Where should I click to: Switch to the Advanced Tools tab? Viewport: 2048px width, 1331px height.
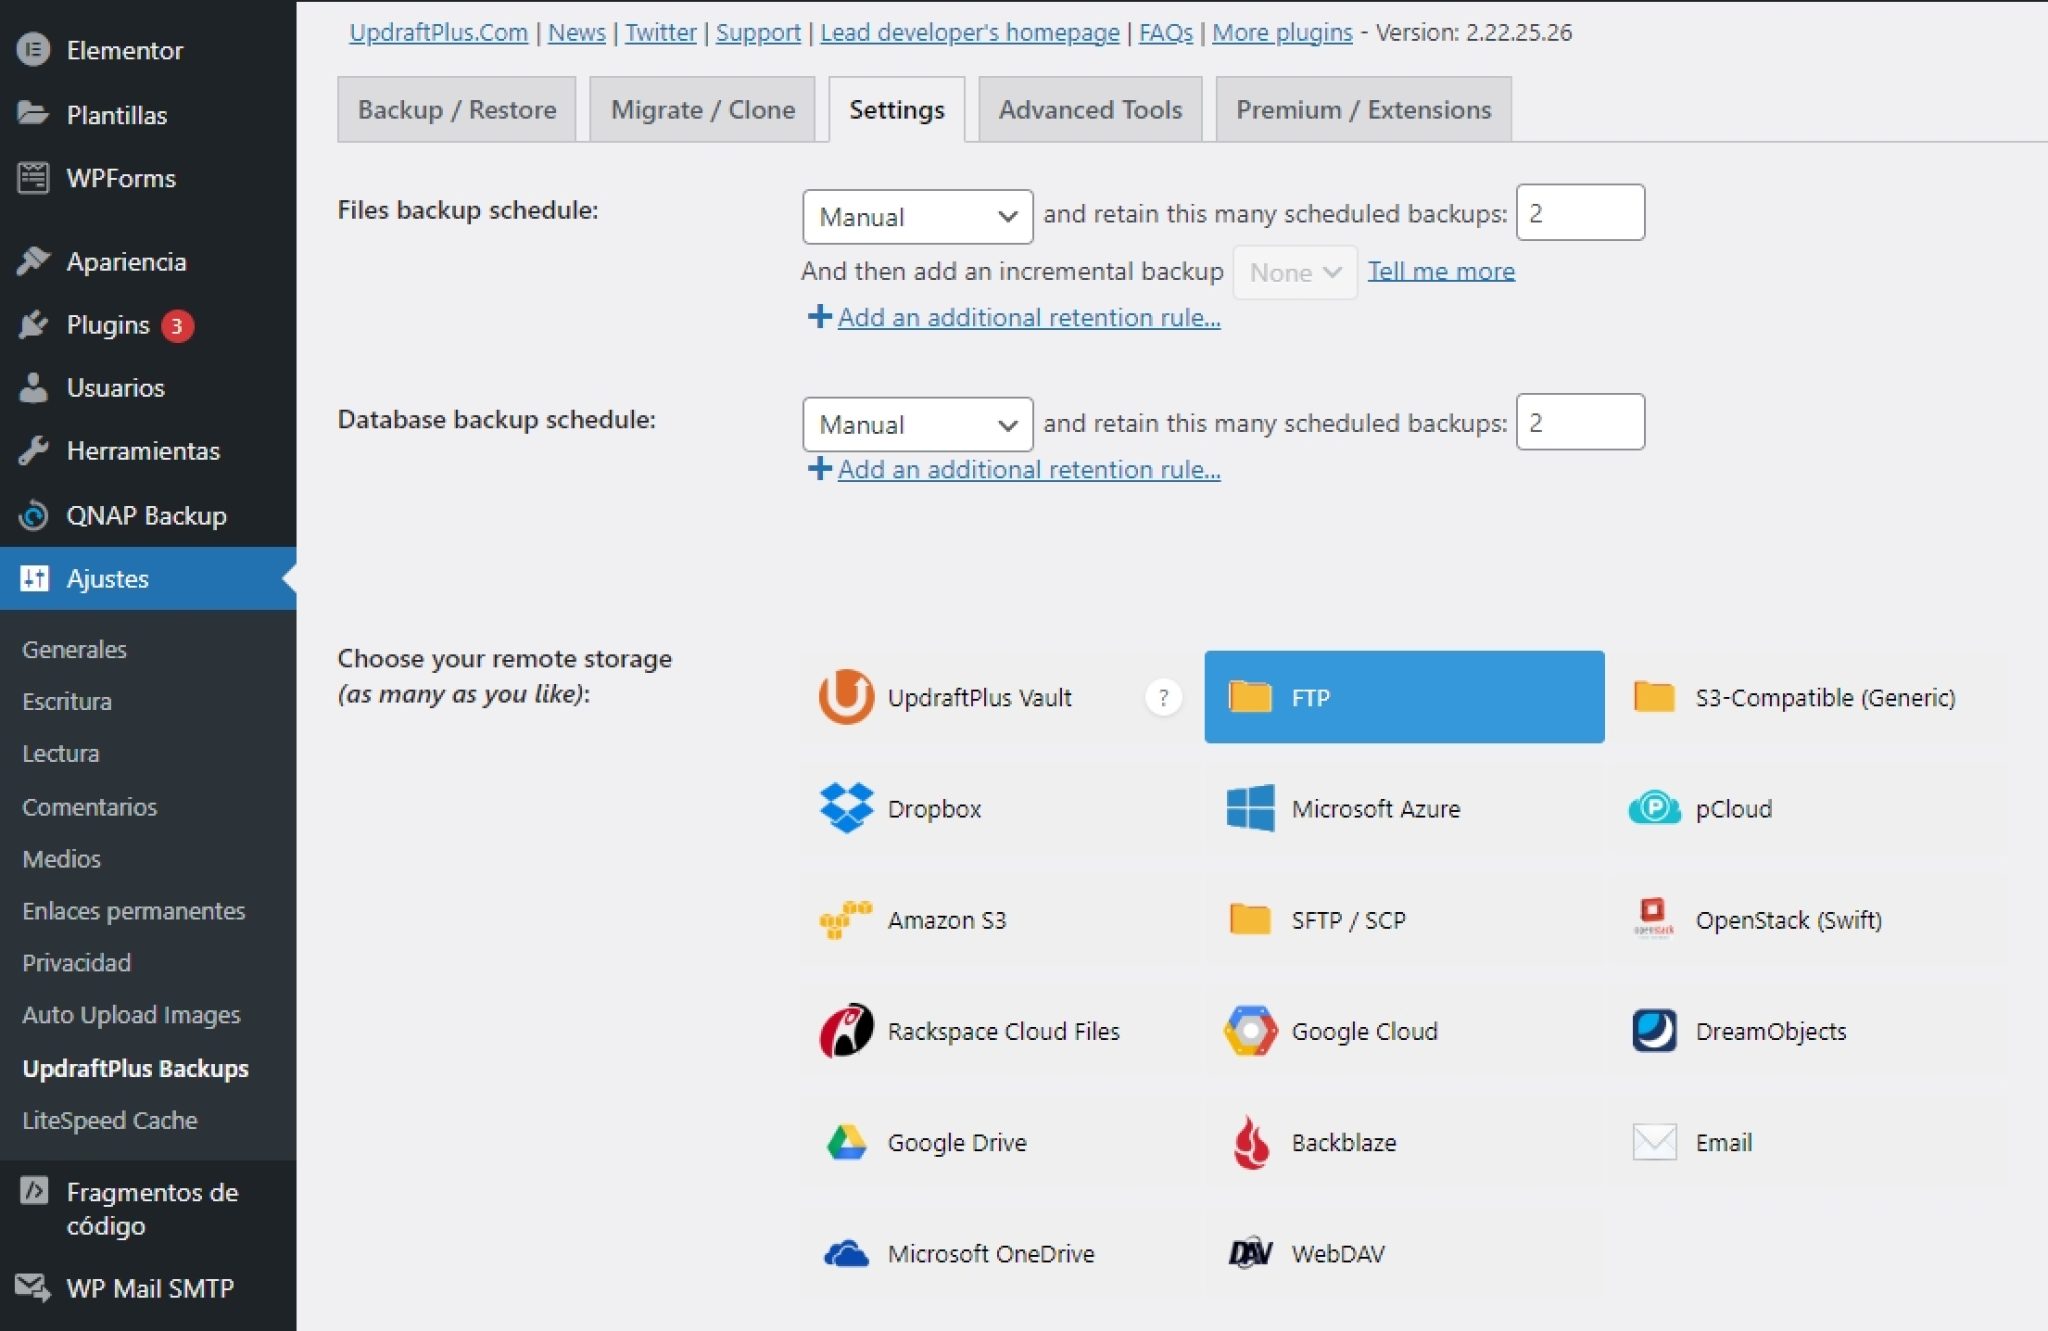1089,109
